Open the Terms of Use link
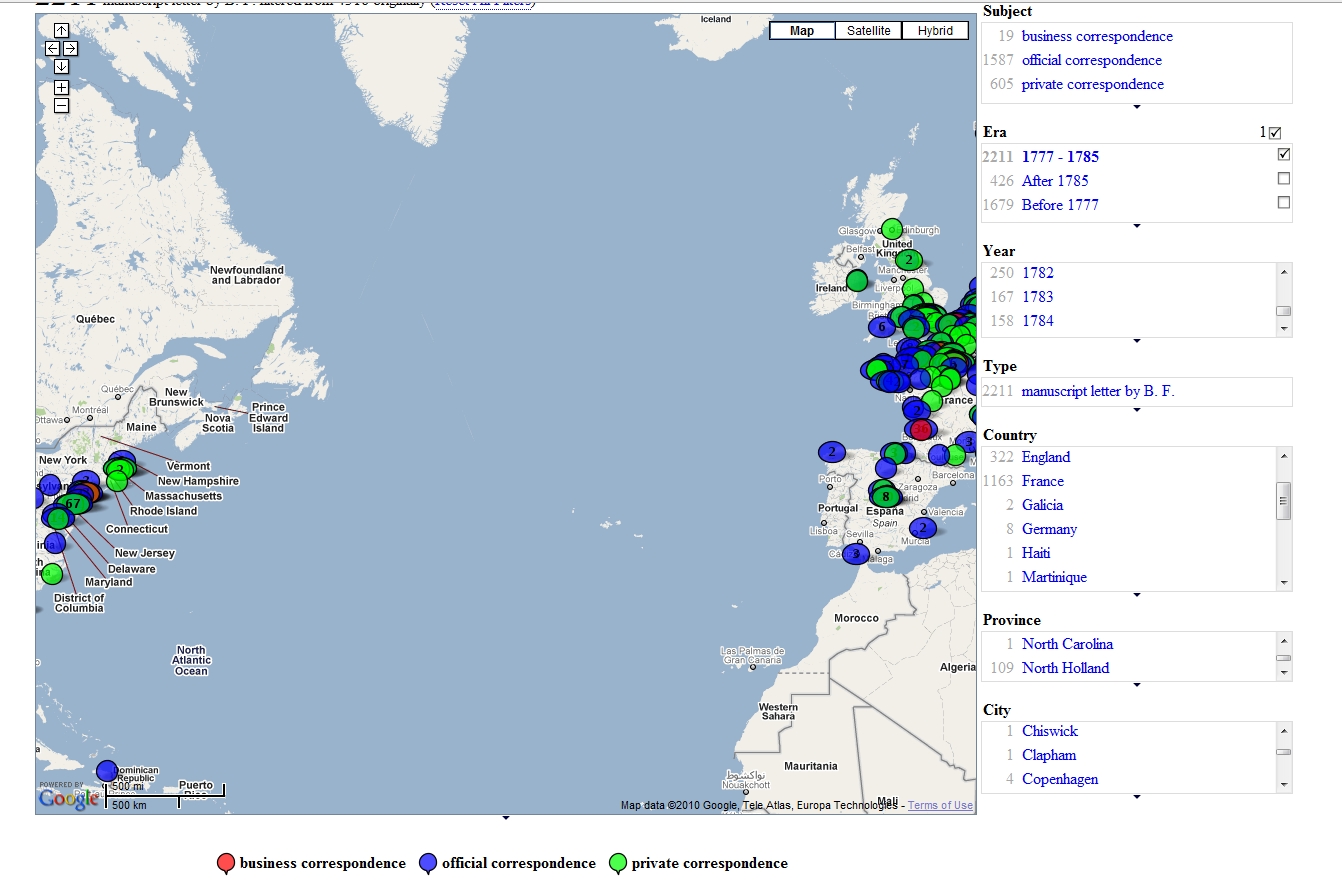This screenshot has height=887, width=1342. 940,805
